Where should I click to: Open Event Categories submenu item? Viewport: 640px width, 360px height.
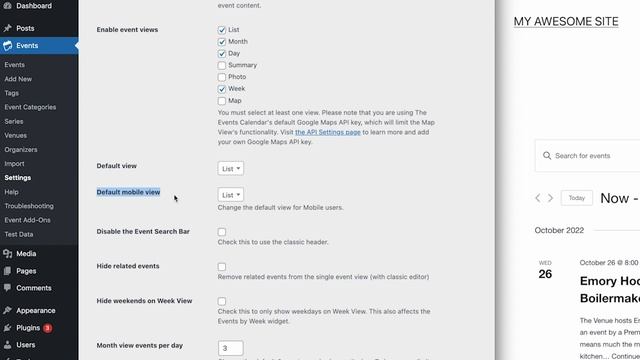(x=30, y=107)
